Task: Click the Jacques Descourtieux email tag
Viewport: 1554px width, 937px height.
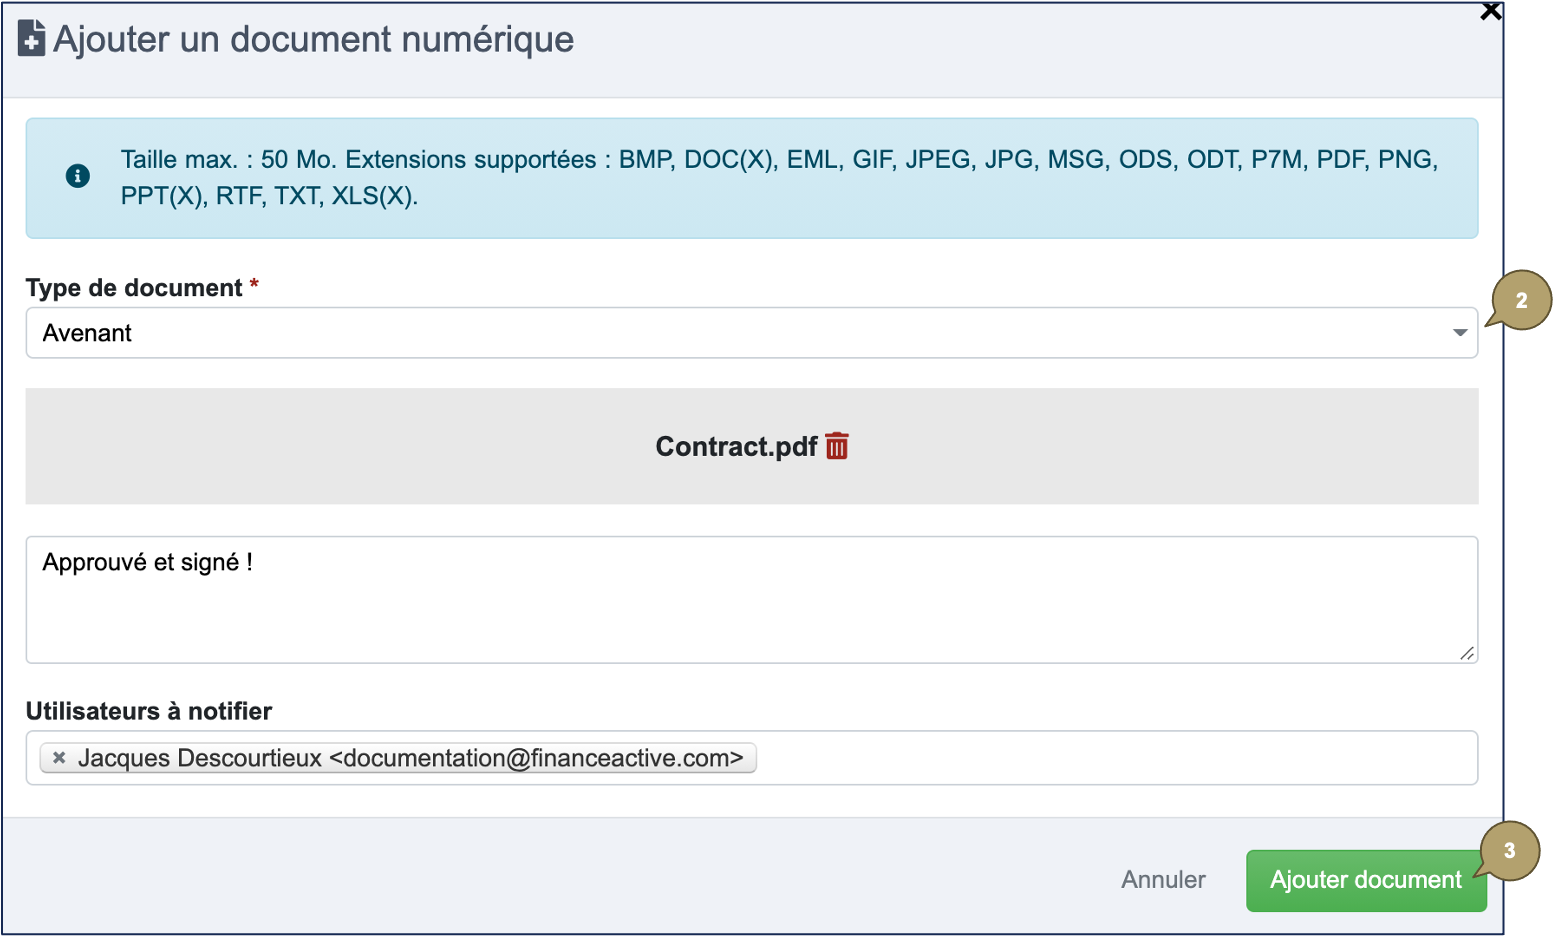Action: (410, 758)
